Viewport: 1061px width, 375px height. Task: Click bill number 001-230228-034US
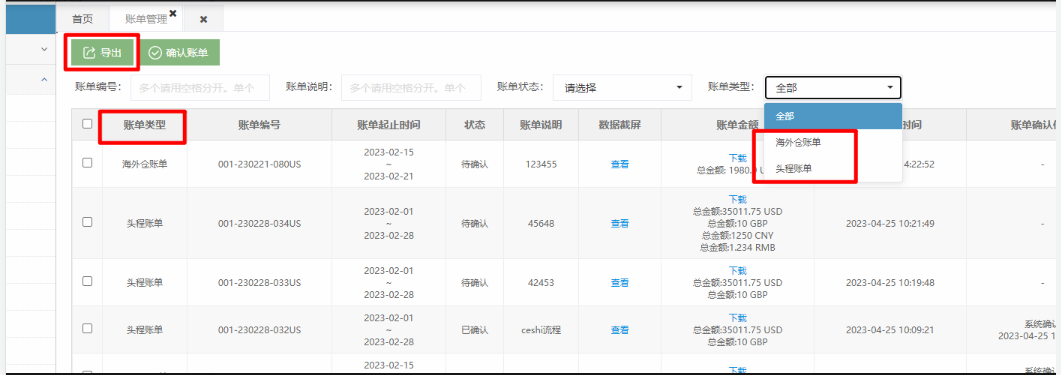click(x=259, y=223)
